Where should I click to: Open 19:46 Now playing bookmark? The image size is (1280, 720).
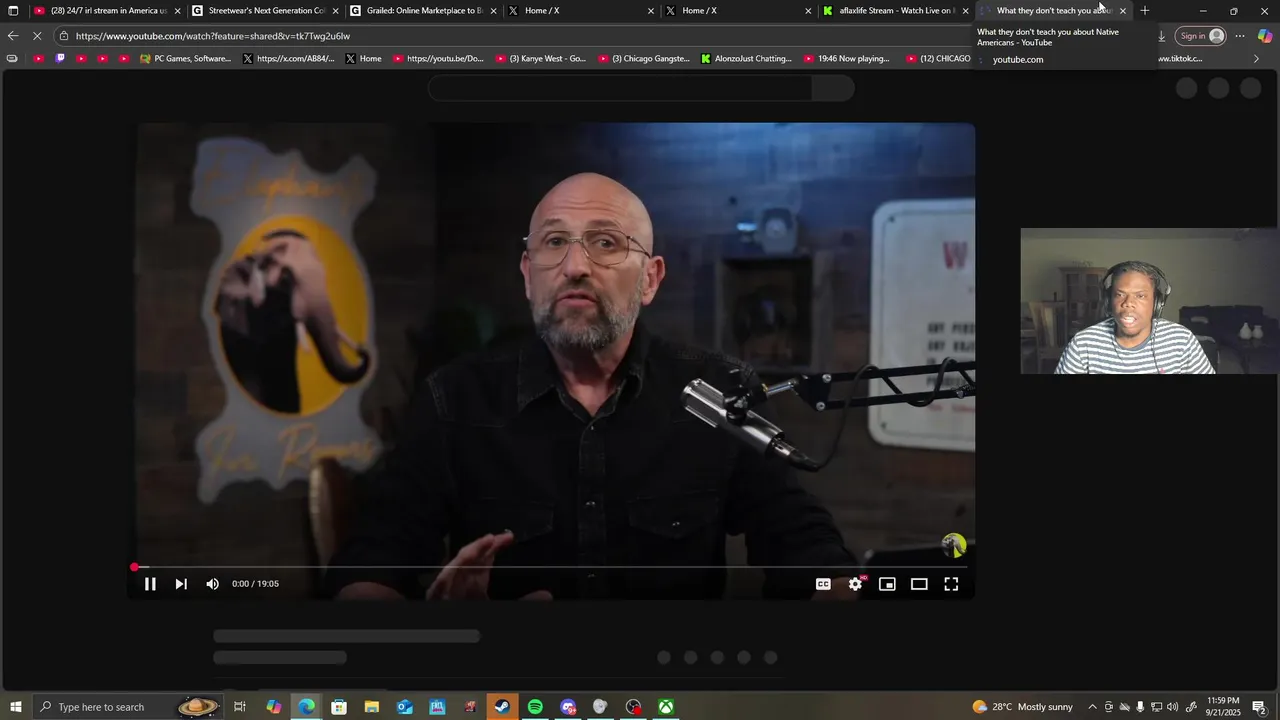coord(847,59)
